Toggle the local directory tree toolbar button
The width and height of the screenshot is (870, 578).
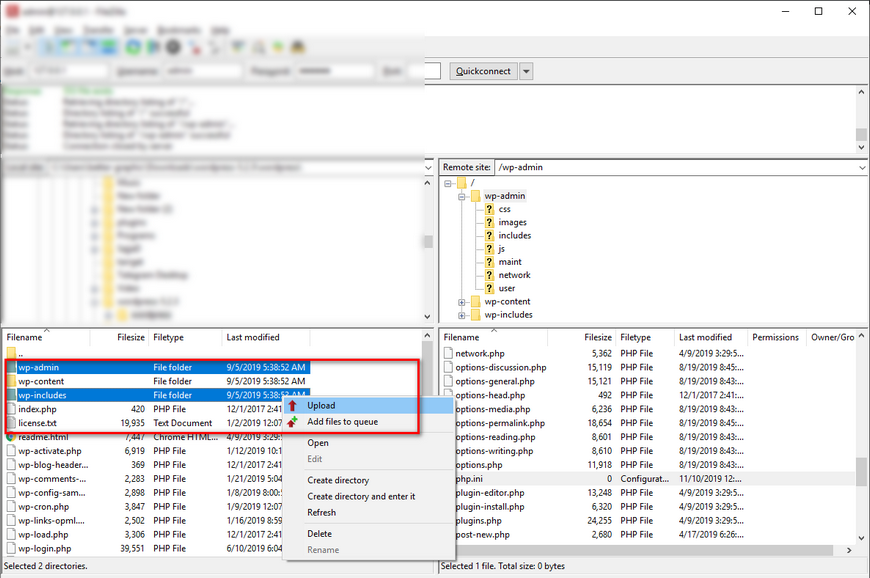click(69, 48)
